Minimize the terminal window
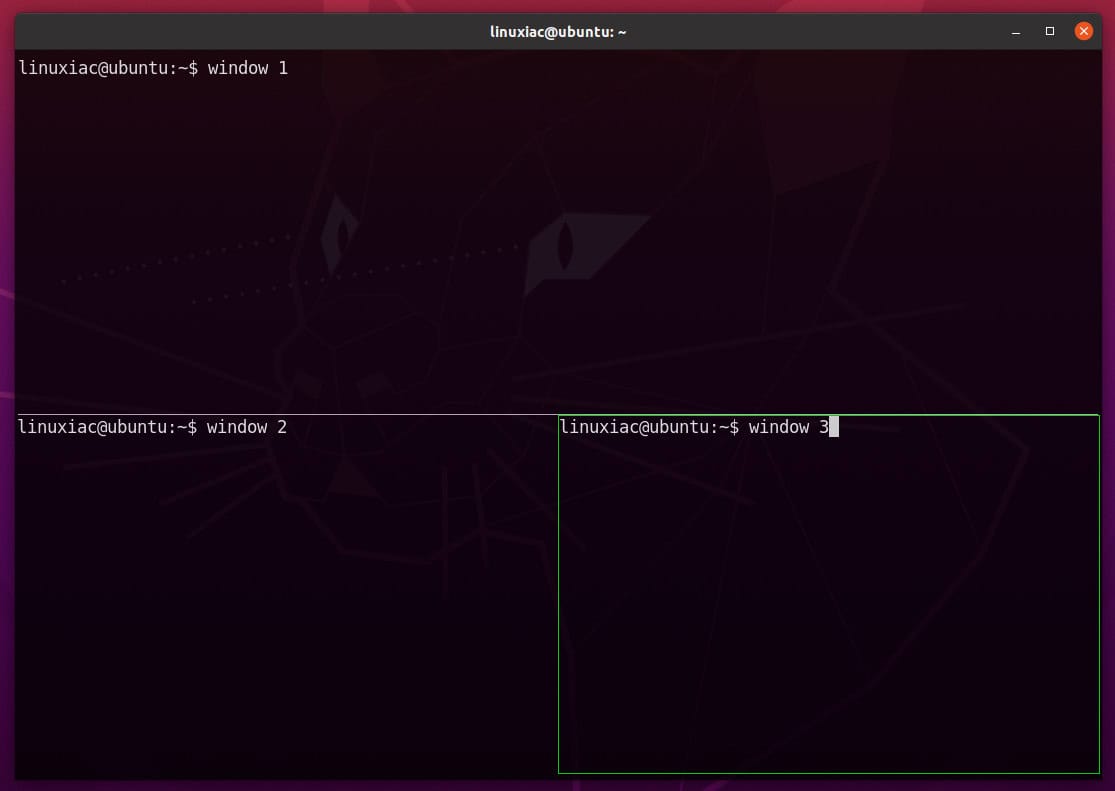The width and height of the screenshot is (1115, 791). click(x=1014, y=31)
